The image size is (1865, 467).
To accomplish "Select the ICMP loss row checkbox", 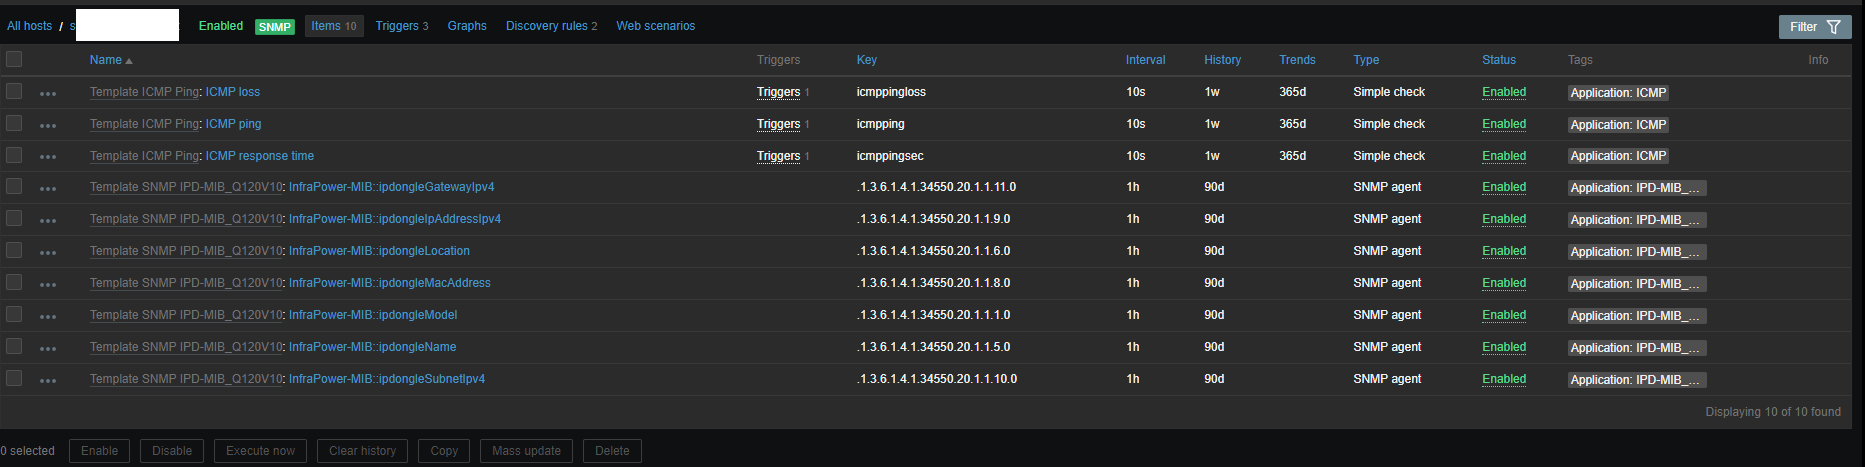I will click(x=14, y=91).
